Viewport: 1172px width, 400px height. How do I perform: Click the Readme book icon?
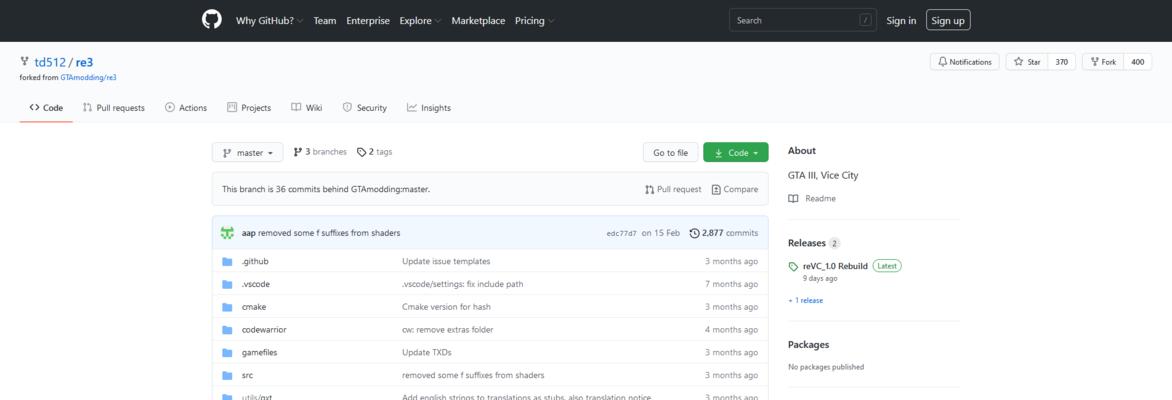(793, 199)
